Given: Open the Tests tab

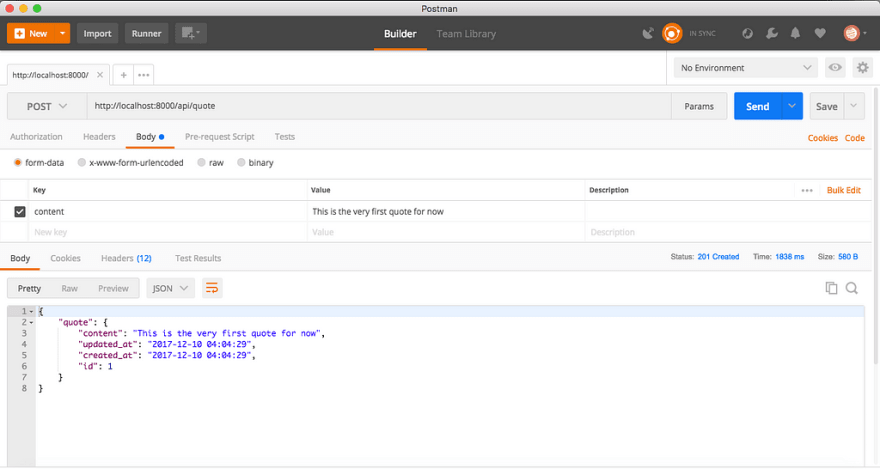Looking at the screenshot, I should pos(285,137).
